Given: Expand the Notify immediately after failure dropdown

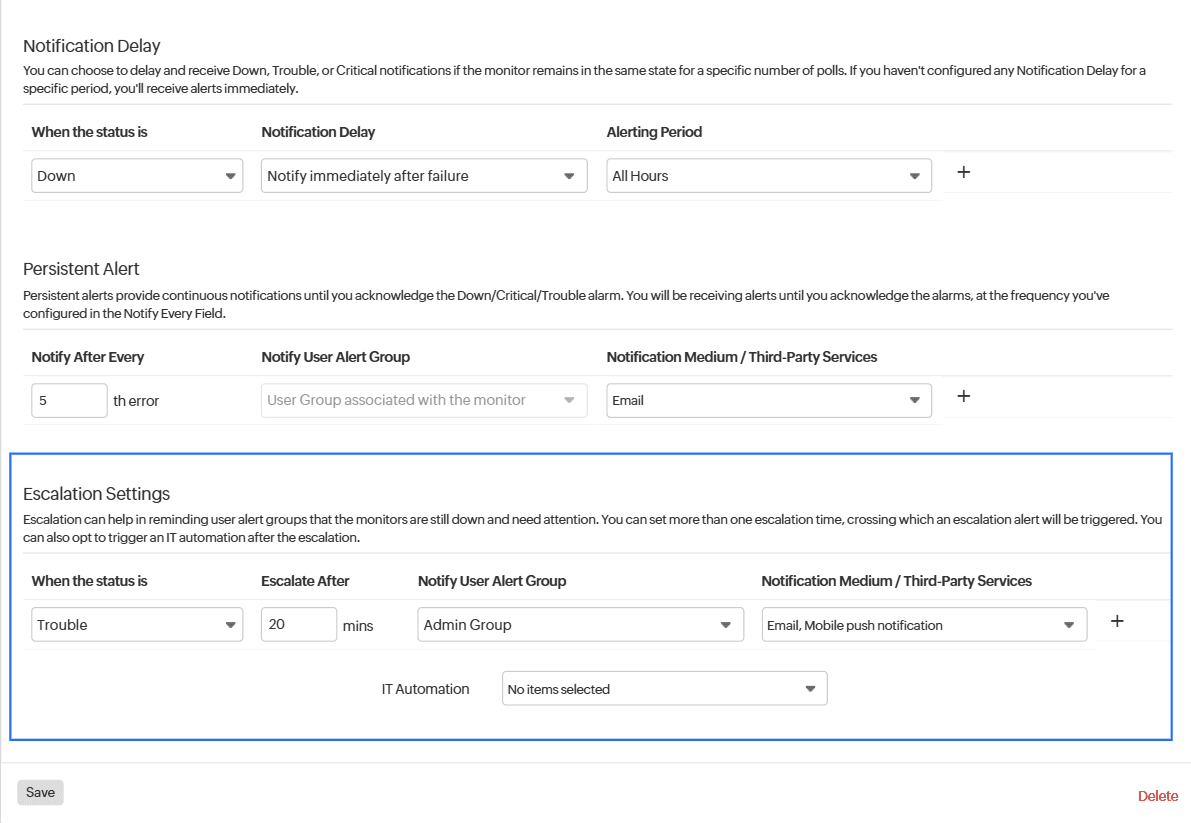Looking at the screenshot, I should (x=424, y=176).
